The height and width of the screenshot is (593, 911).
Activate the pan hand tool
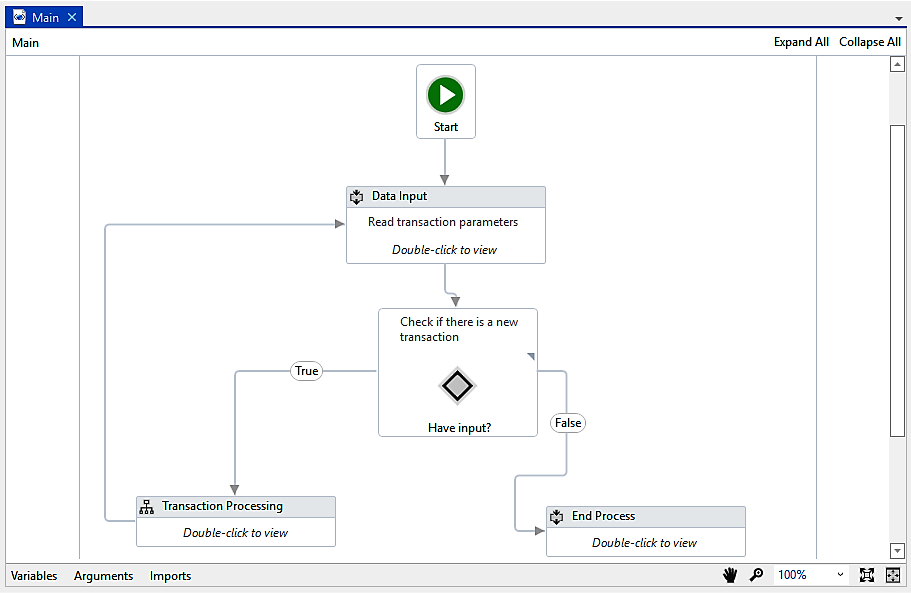[730, 575]
